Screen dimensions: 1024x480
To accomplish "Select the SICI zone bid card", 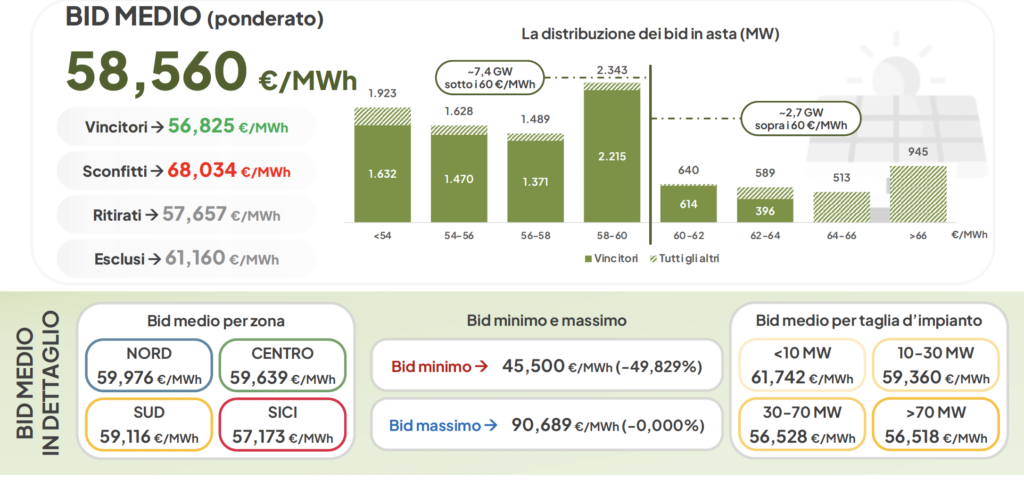I will pos(282,425).
